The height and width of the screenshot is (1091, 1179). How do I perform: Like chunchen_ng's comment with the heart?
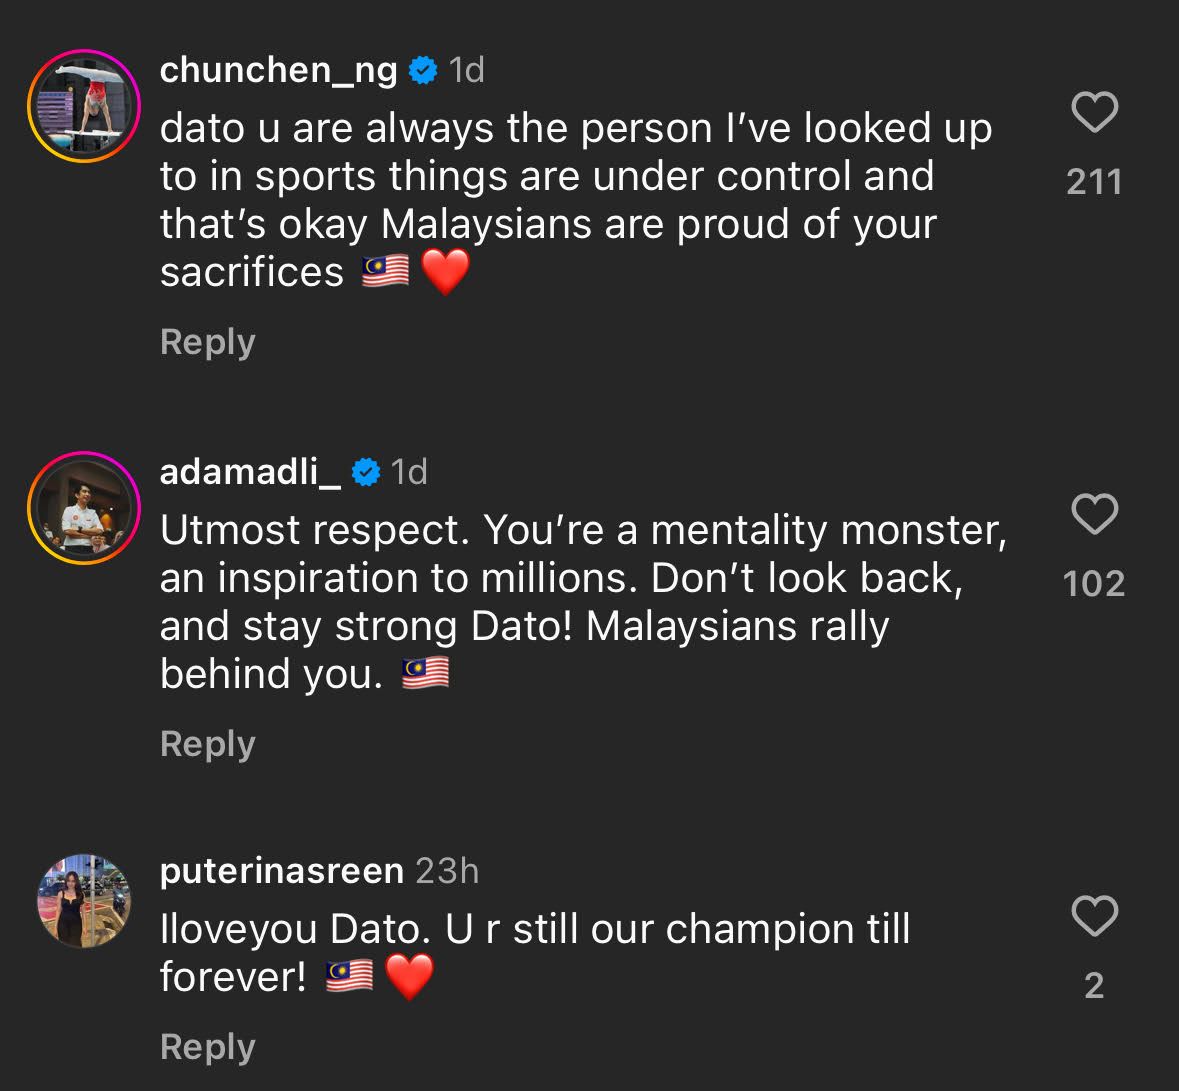1094,112
